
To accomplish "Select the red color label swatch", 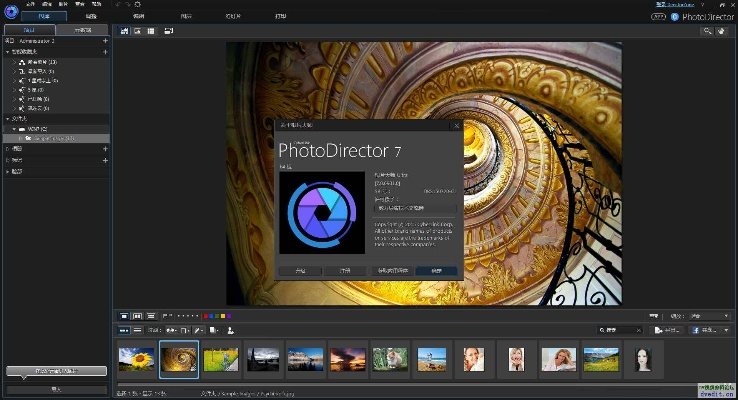I will (205, 315).
